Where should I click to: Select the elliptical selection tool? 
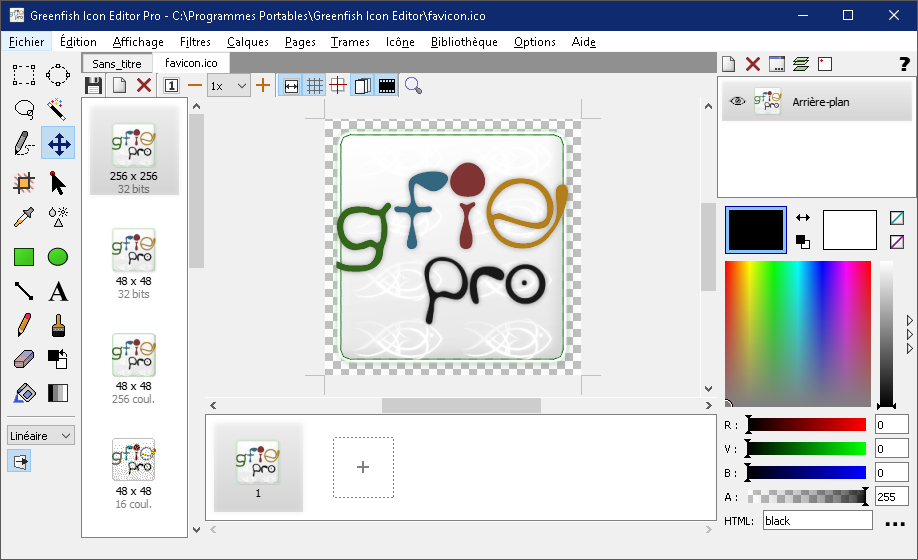tap(58, 75)
